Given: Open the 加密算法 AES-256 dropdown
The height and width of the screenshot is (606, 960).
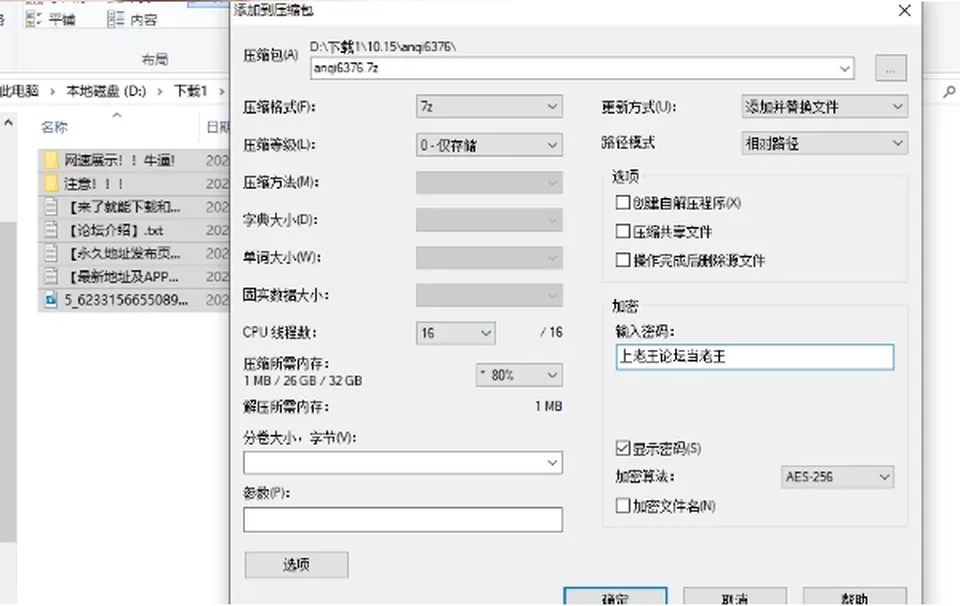Looking at the screenshot, I should coord(838,477).
